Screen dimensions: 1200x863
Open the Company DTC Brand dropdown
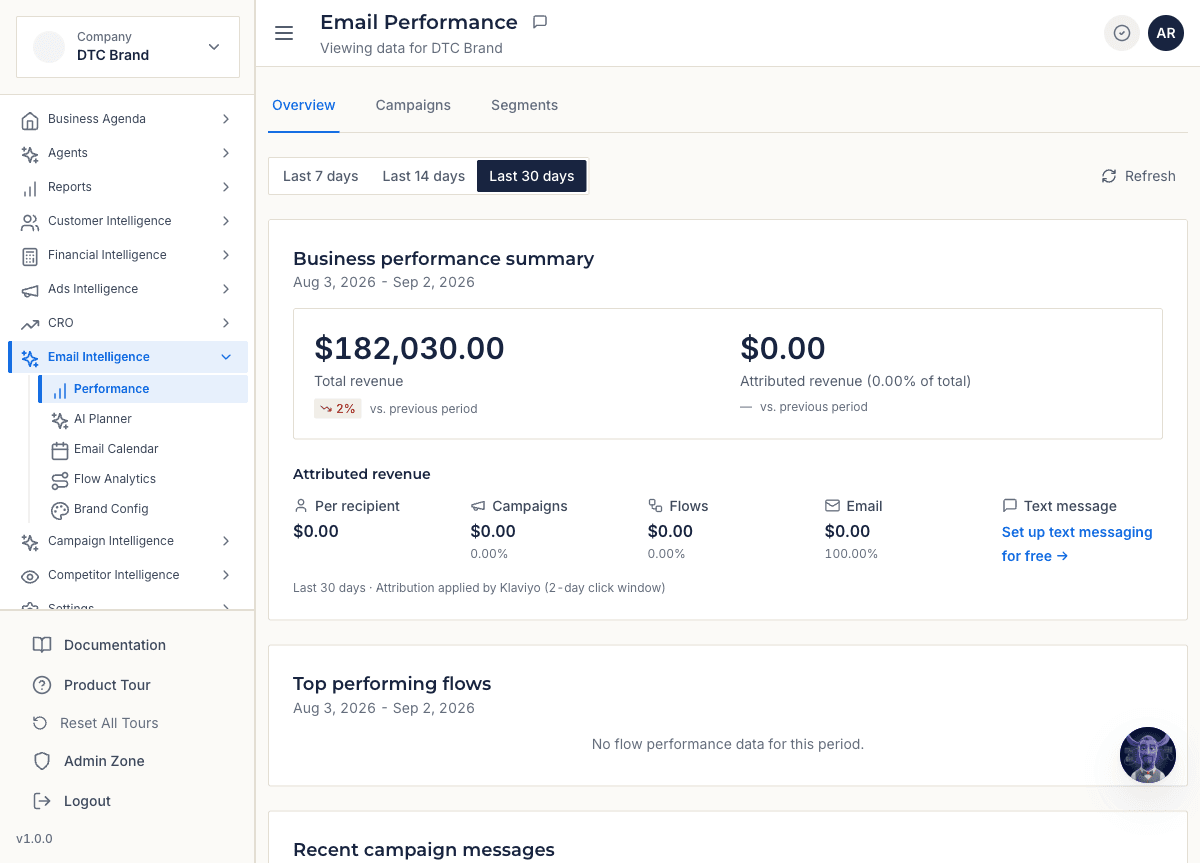pos(128,46)
